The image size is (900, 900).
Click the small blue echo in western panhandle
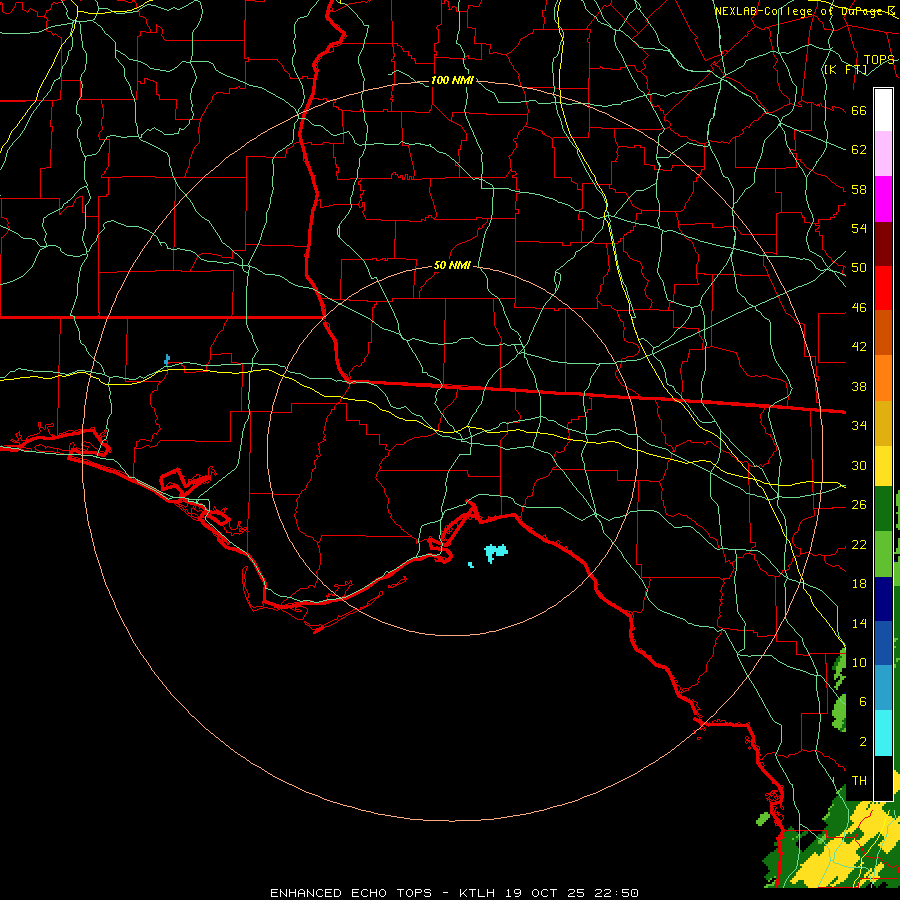(167, 360)
